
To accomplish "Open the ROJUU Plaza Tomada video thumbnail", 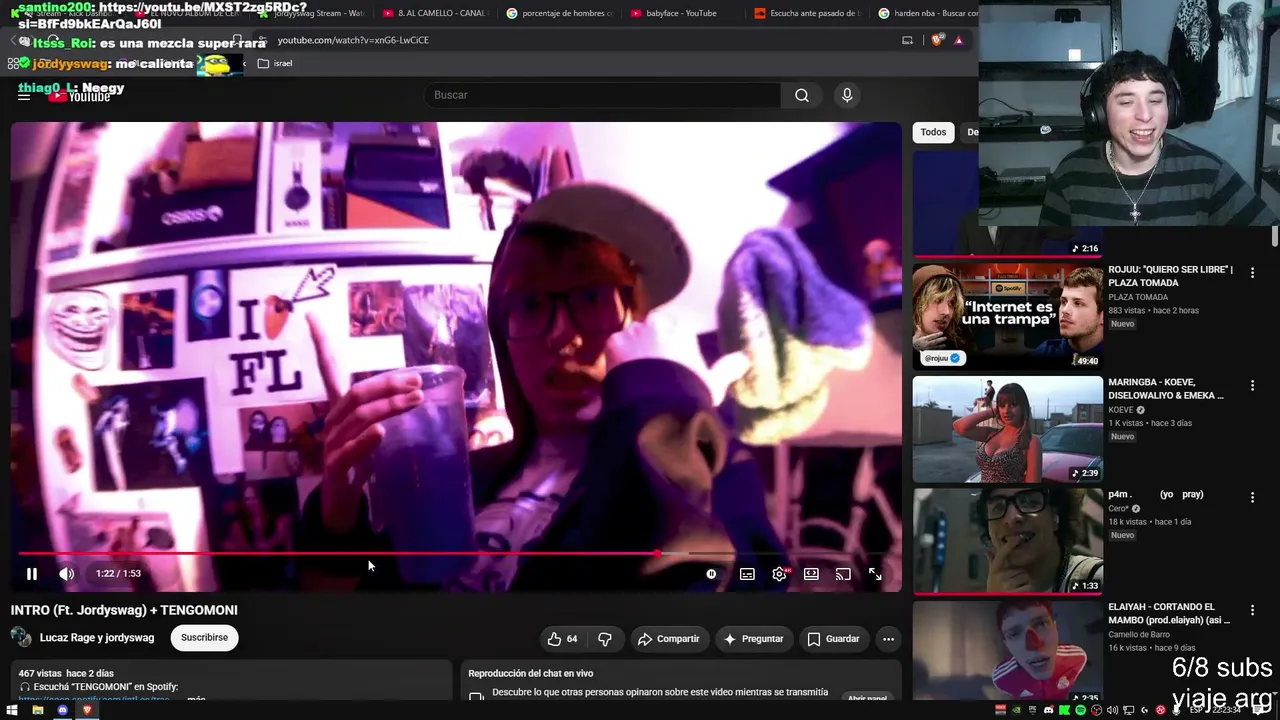I will (1007, 316).
